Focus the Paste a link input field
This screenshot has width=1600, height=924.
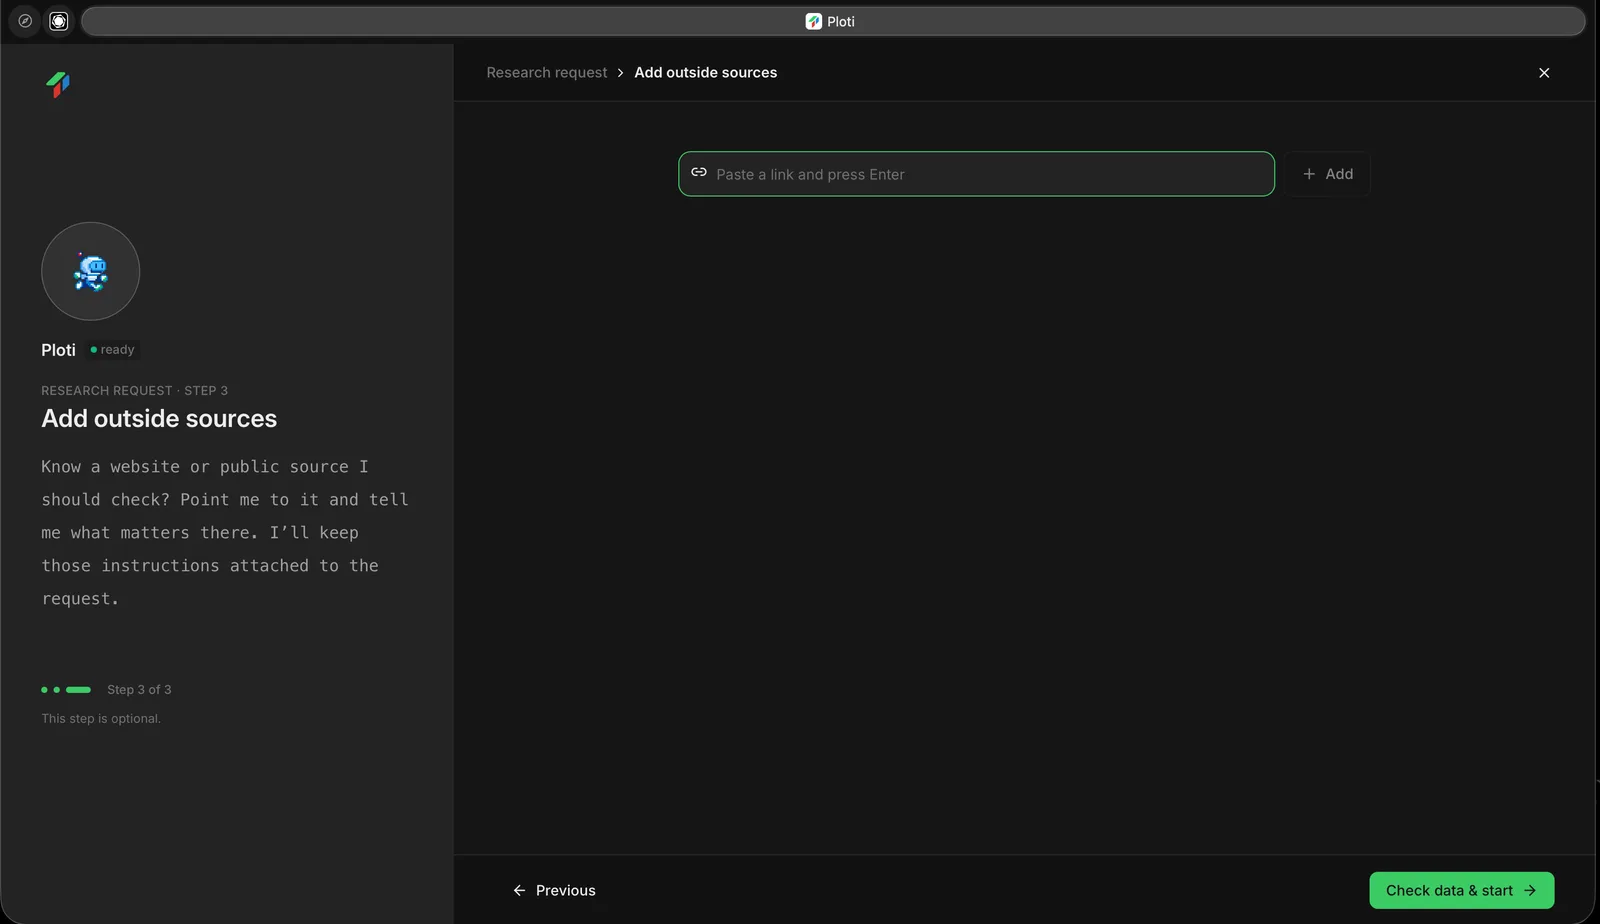(x=976, y=174)
